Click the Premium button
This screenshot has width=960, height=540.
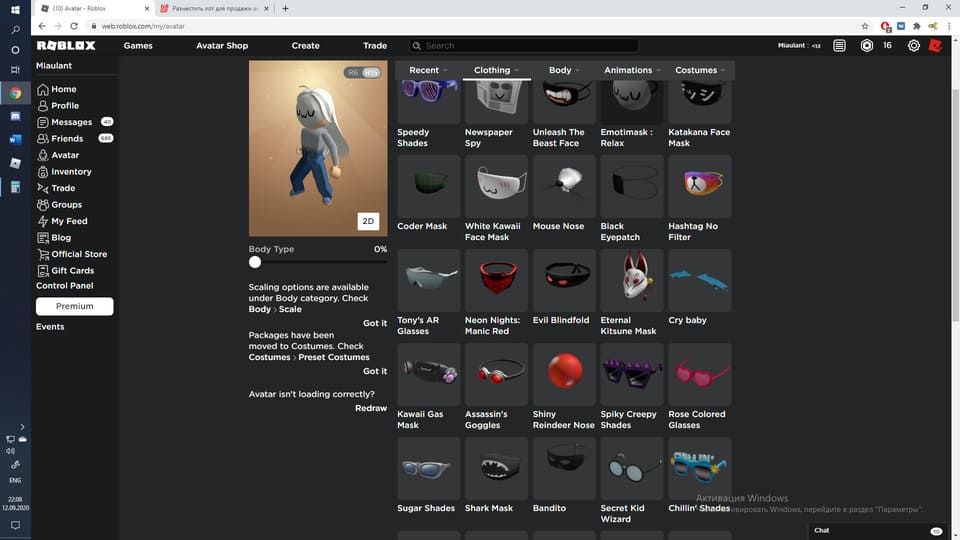74,306
